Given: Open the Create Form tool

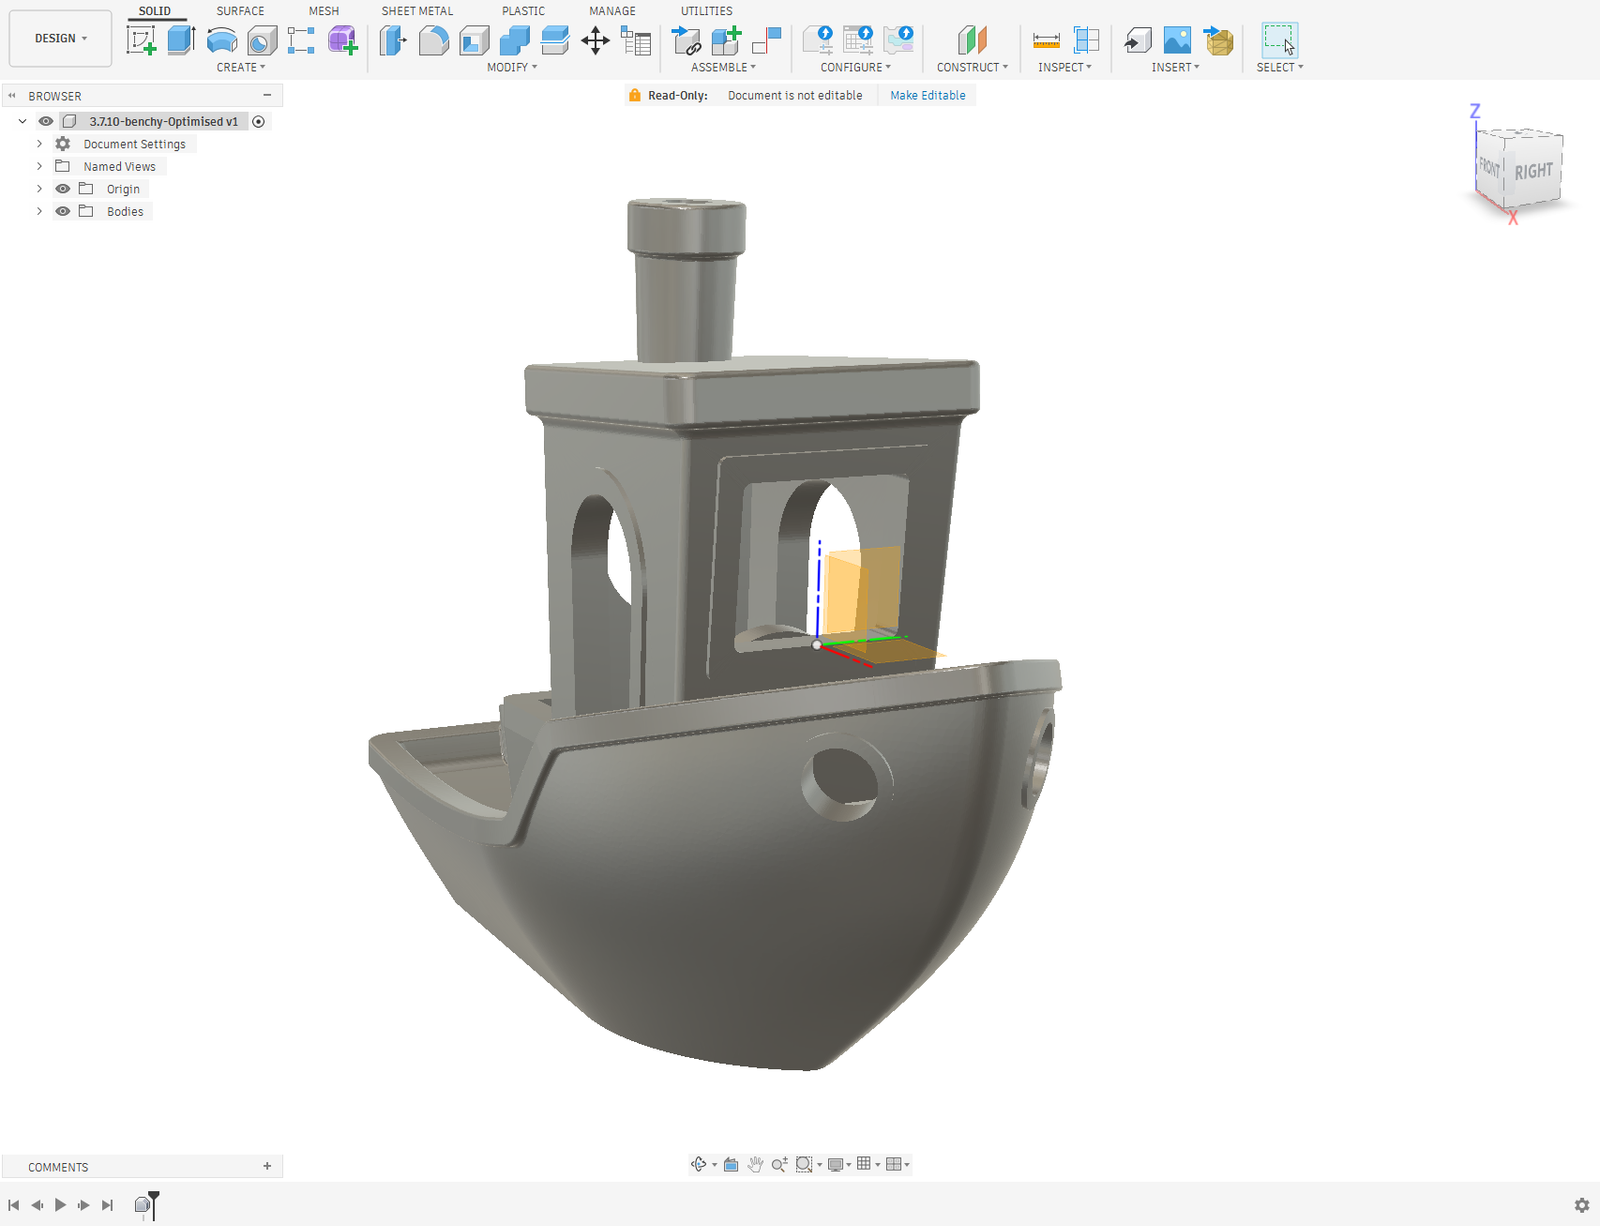Looking at the screenshot, I should tap(343, 40).
